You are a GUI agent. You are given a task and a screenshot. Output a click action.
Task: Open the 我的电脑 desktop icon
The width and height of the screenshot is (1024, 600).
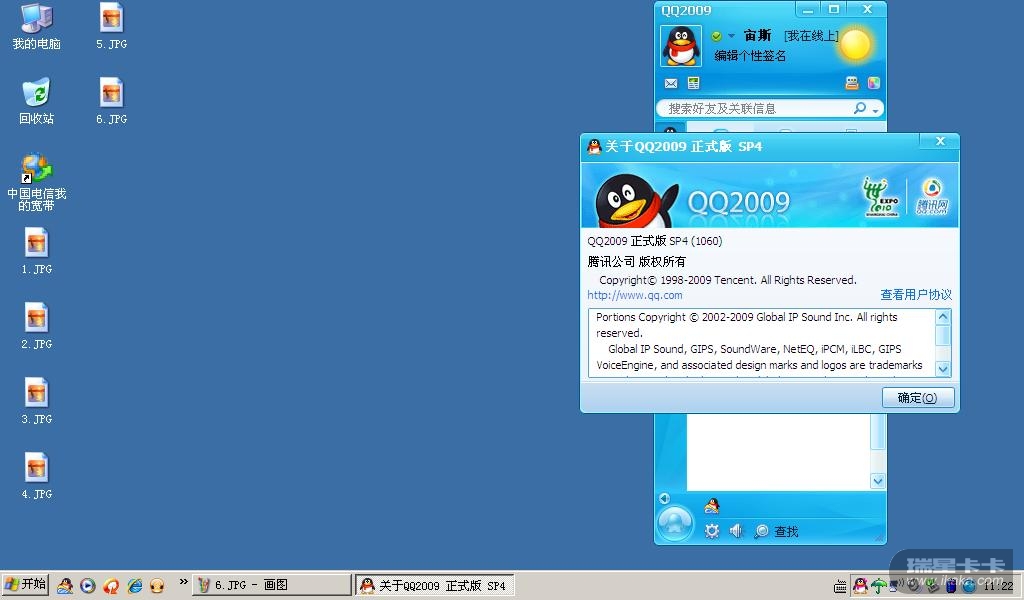coord(37,27)
